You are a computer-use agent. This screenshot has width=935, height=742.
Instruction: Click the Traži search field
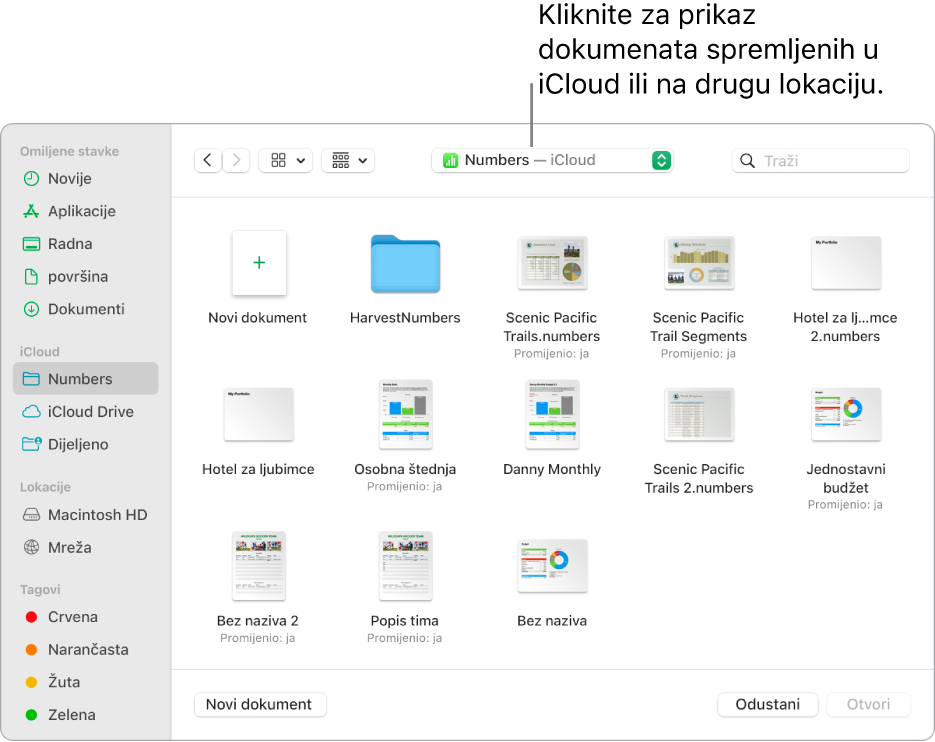[821, 160]
